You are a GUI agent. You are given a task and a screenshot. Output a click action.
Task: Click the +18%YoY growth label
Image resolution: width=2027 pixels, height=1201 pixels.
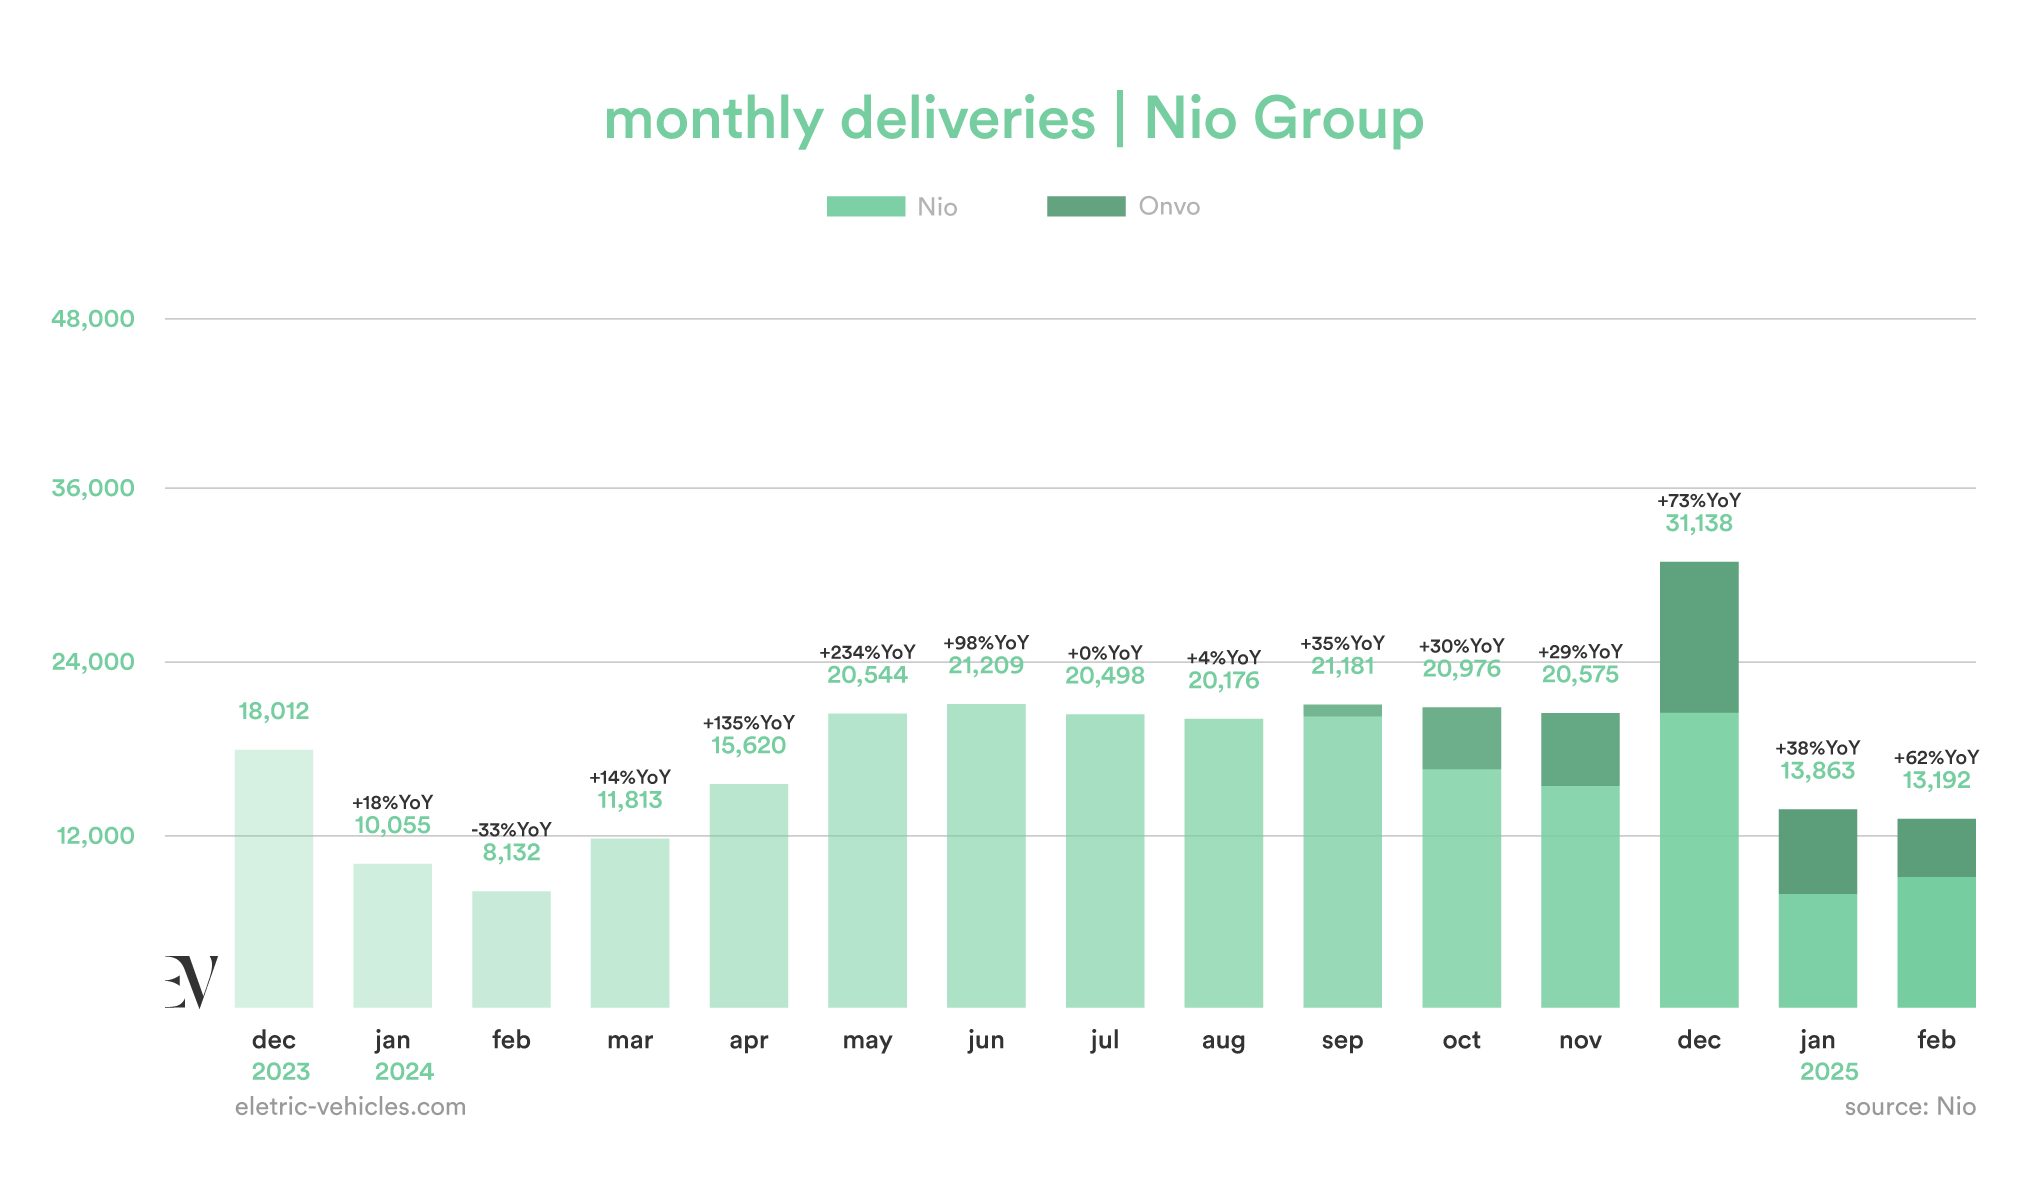point(392,802)
